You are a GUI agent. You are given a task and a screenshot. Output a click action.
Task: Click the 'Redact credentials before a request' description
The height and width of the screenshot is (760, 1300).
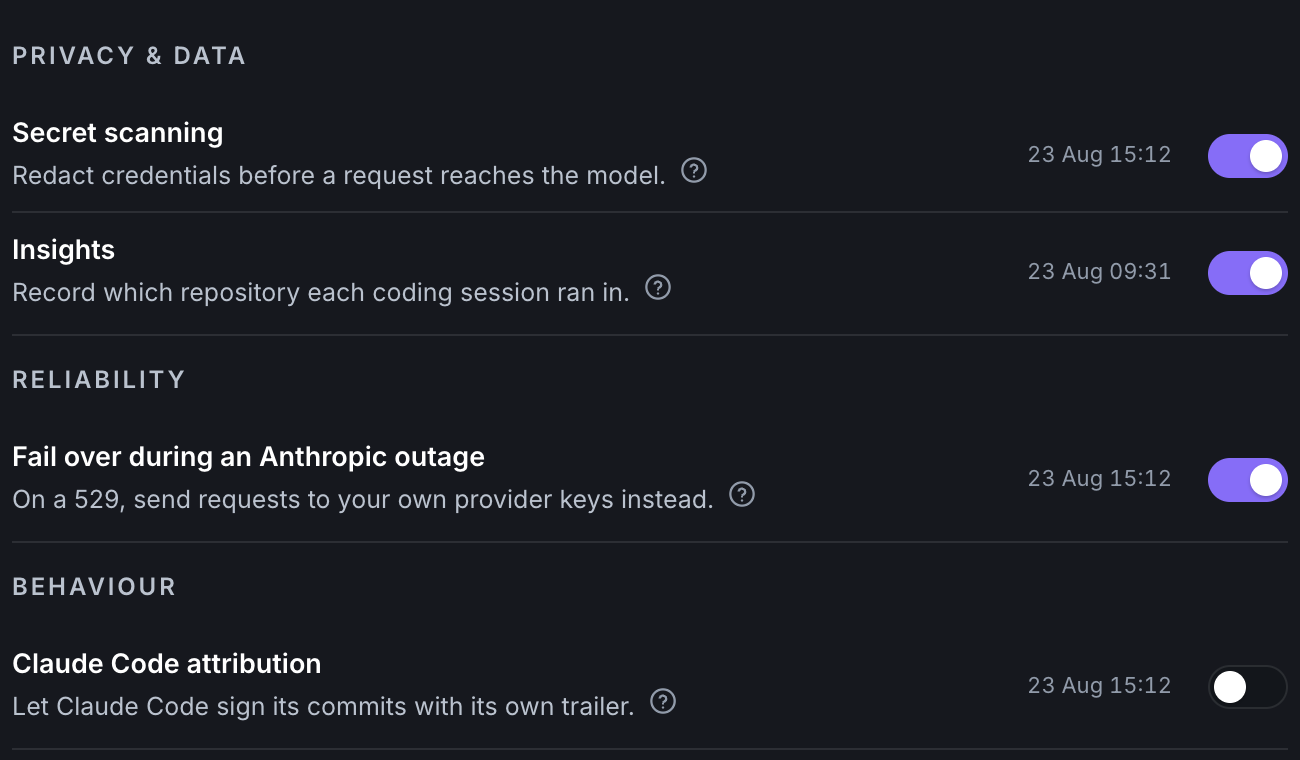click(339, 176)
